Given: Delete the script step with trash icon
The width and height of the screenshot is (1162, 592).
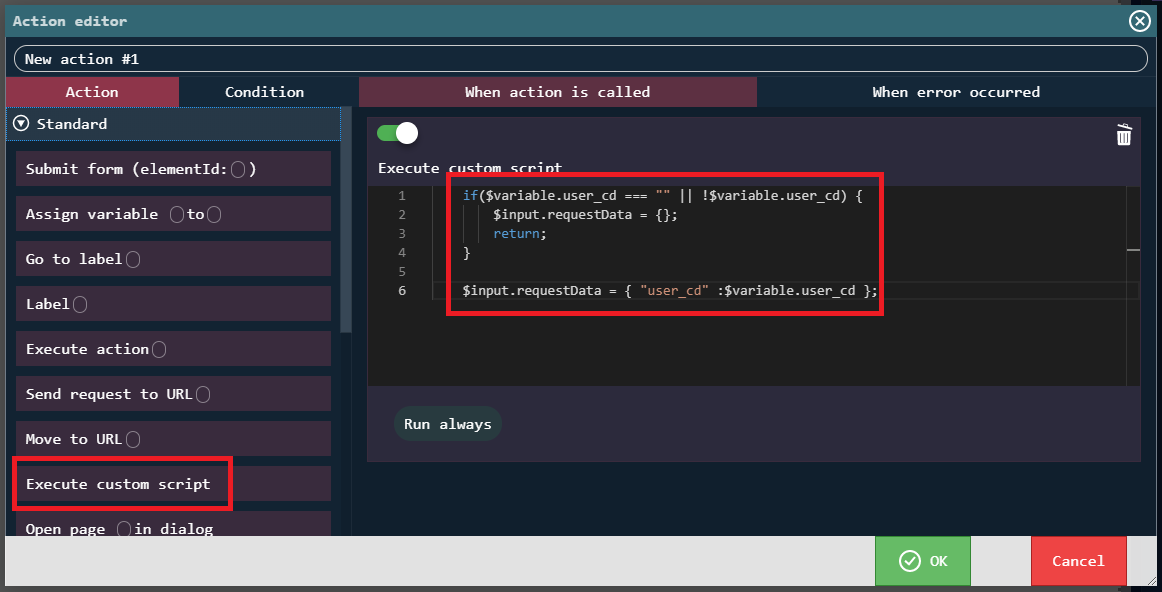Looking at the screenshot, I should click(x=1124, y=135).
